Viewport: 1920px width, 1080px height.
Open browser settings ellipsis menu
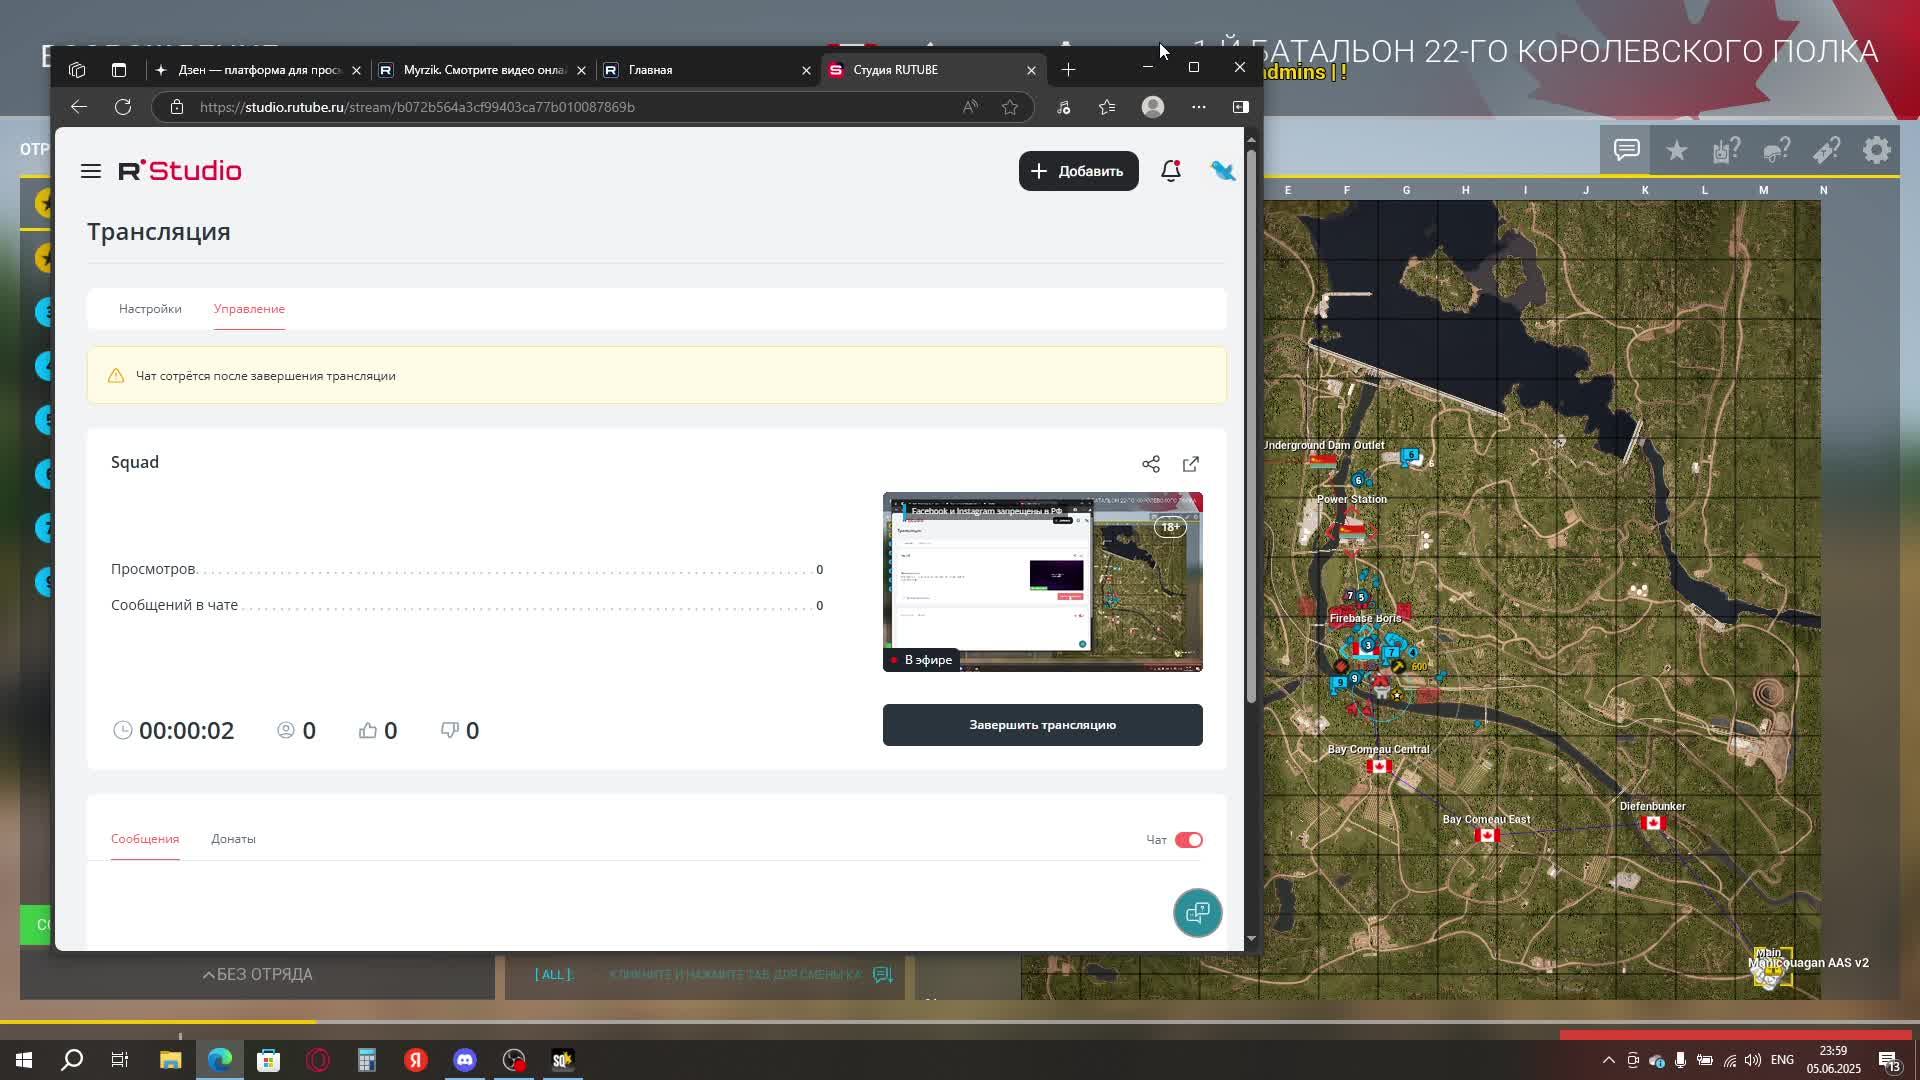[x=1198, y=107]
